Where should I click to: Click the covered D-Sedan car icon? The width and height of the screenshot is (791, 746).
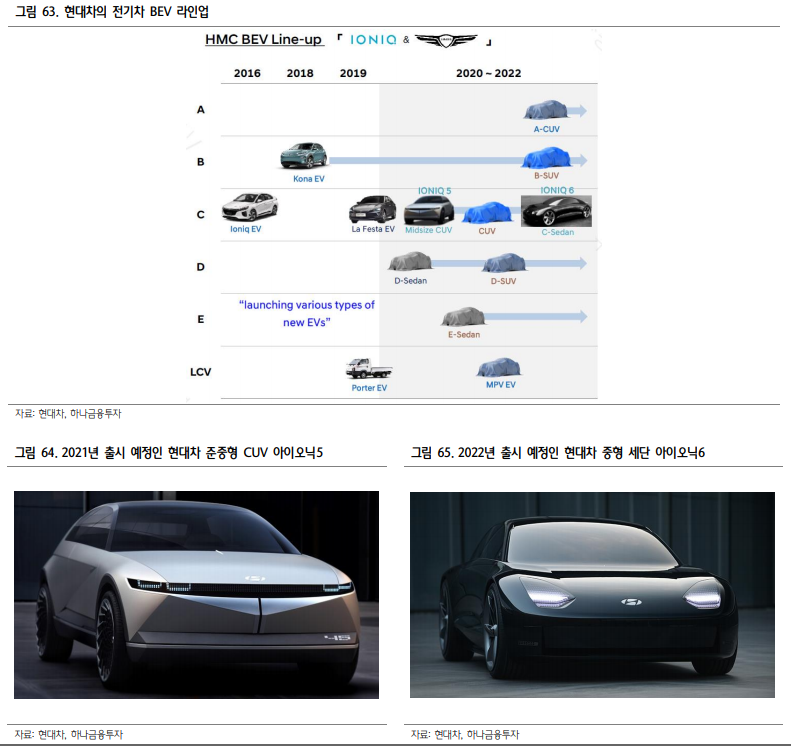tap(410, 261)
